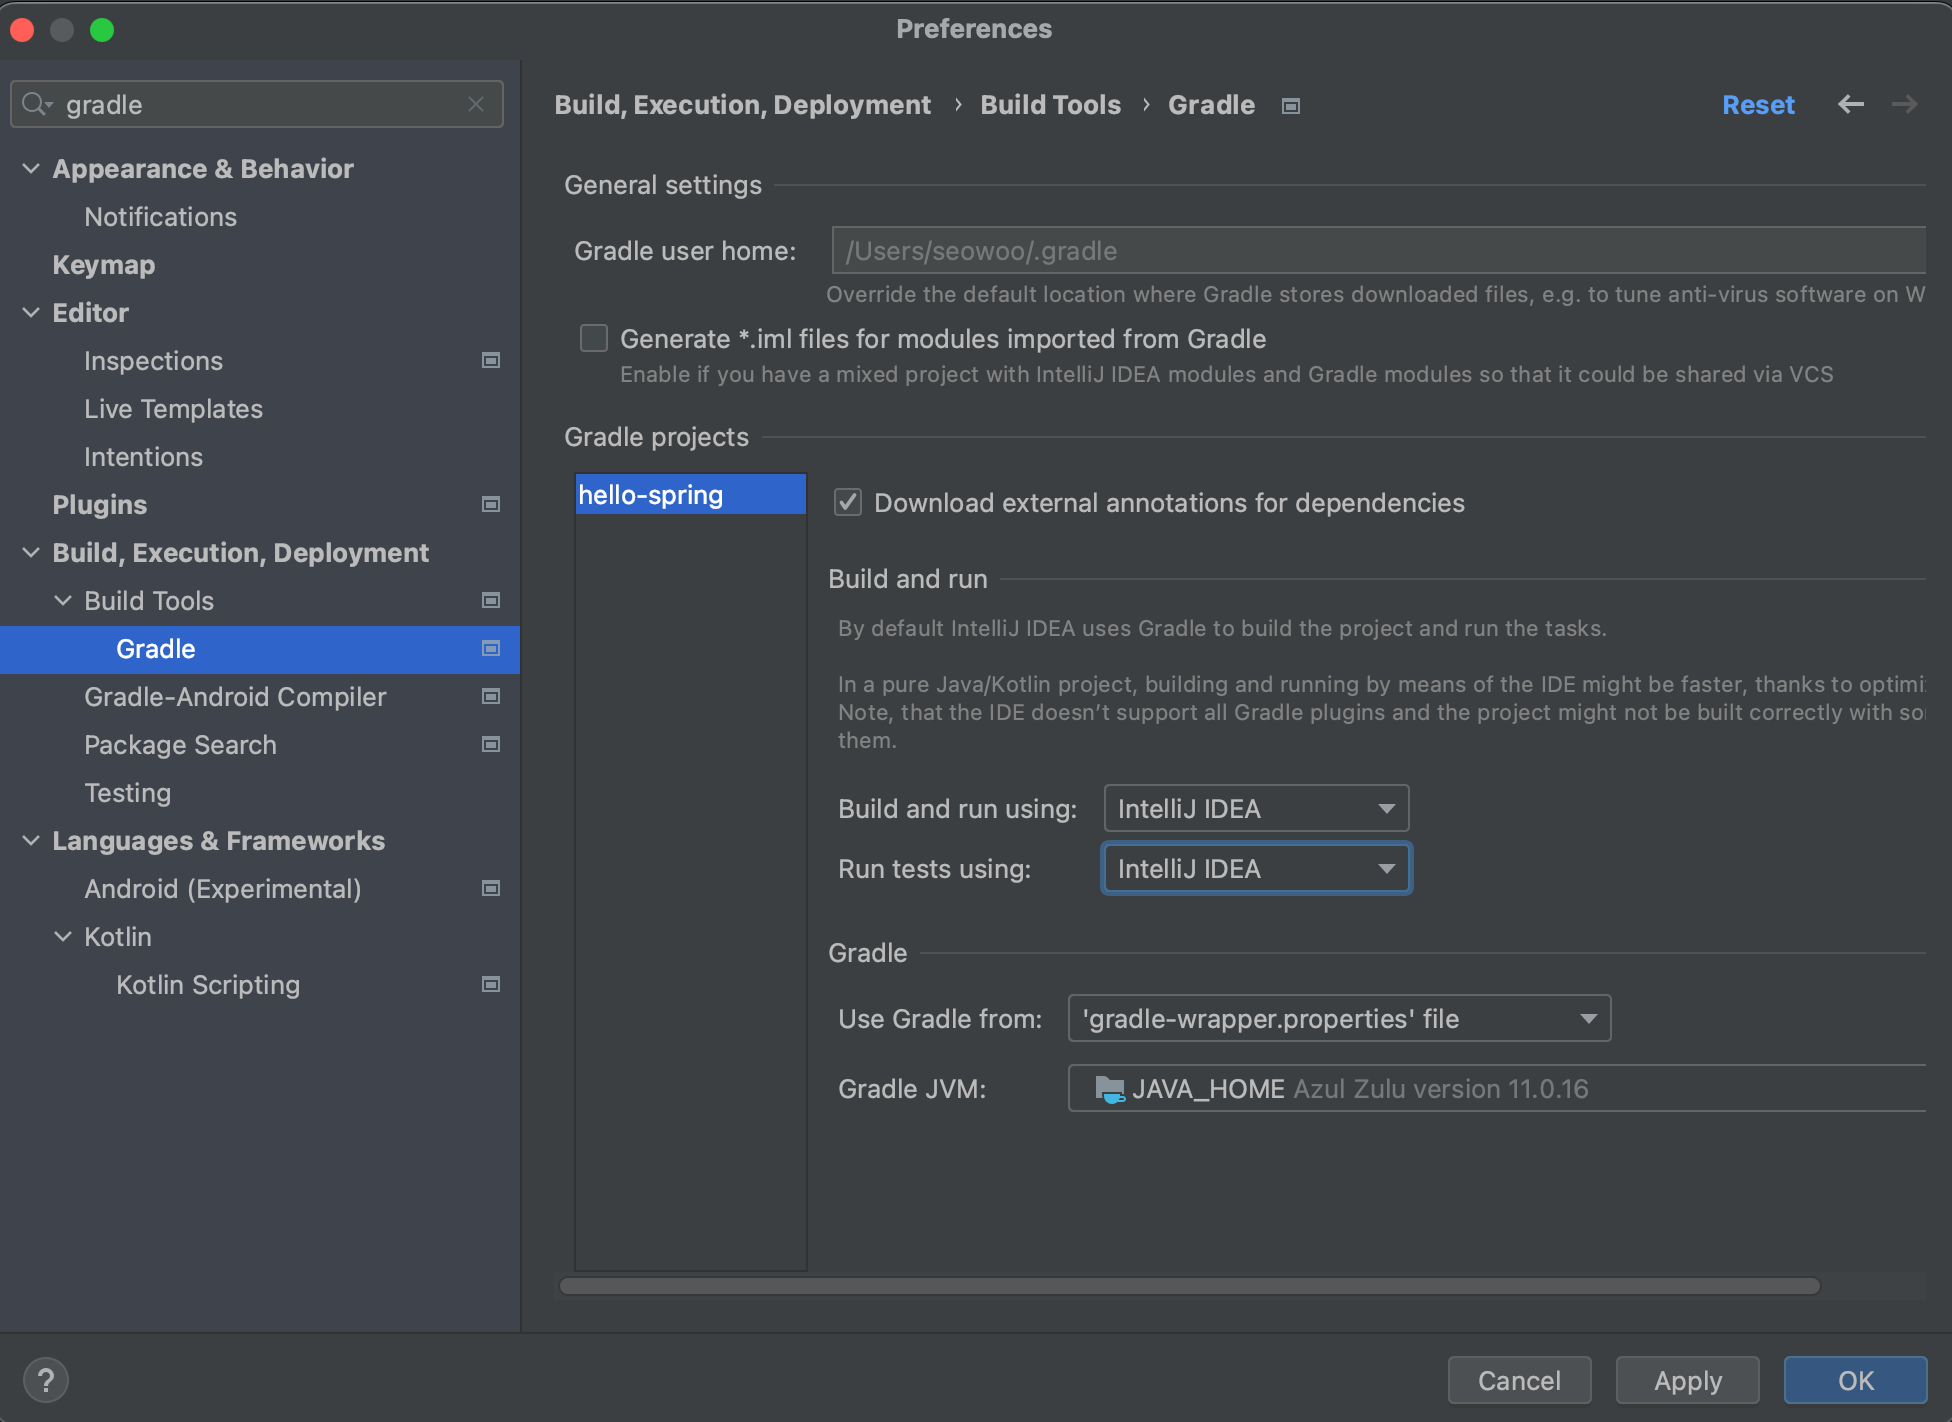Viewport: 1952px width, 1422px height.
Task: Click project-level icon next to Package Search
Action: pyautogui.click(x=490, y=744)
